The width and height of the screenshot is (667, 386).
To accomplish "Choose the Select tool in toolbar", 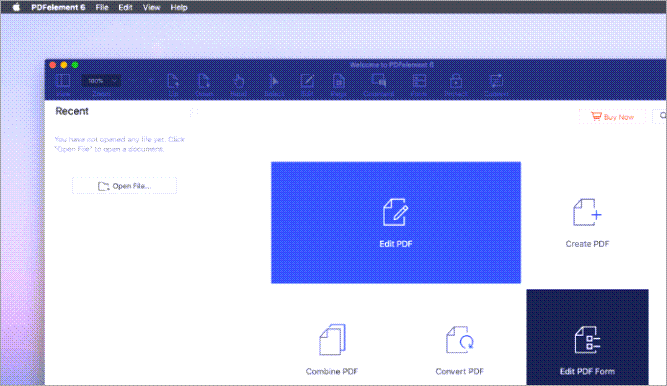I will pos(274,84).
